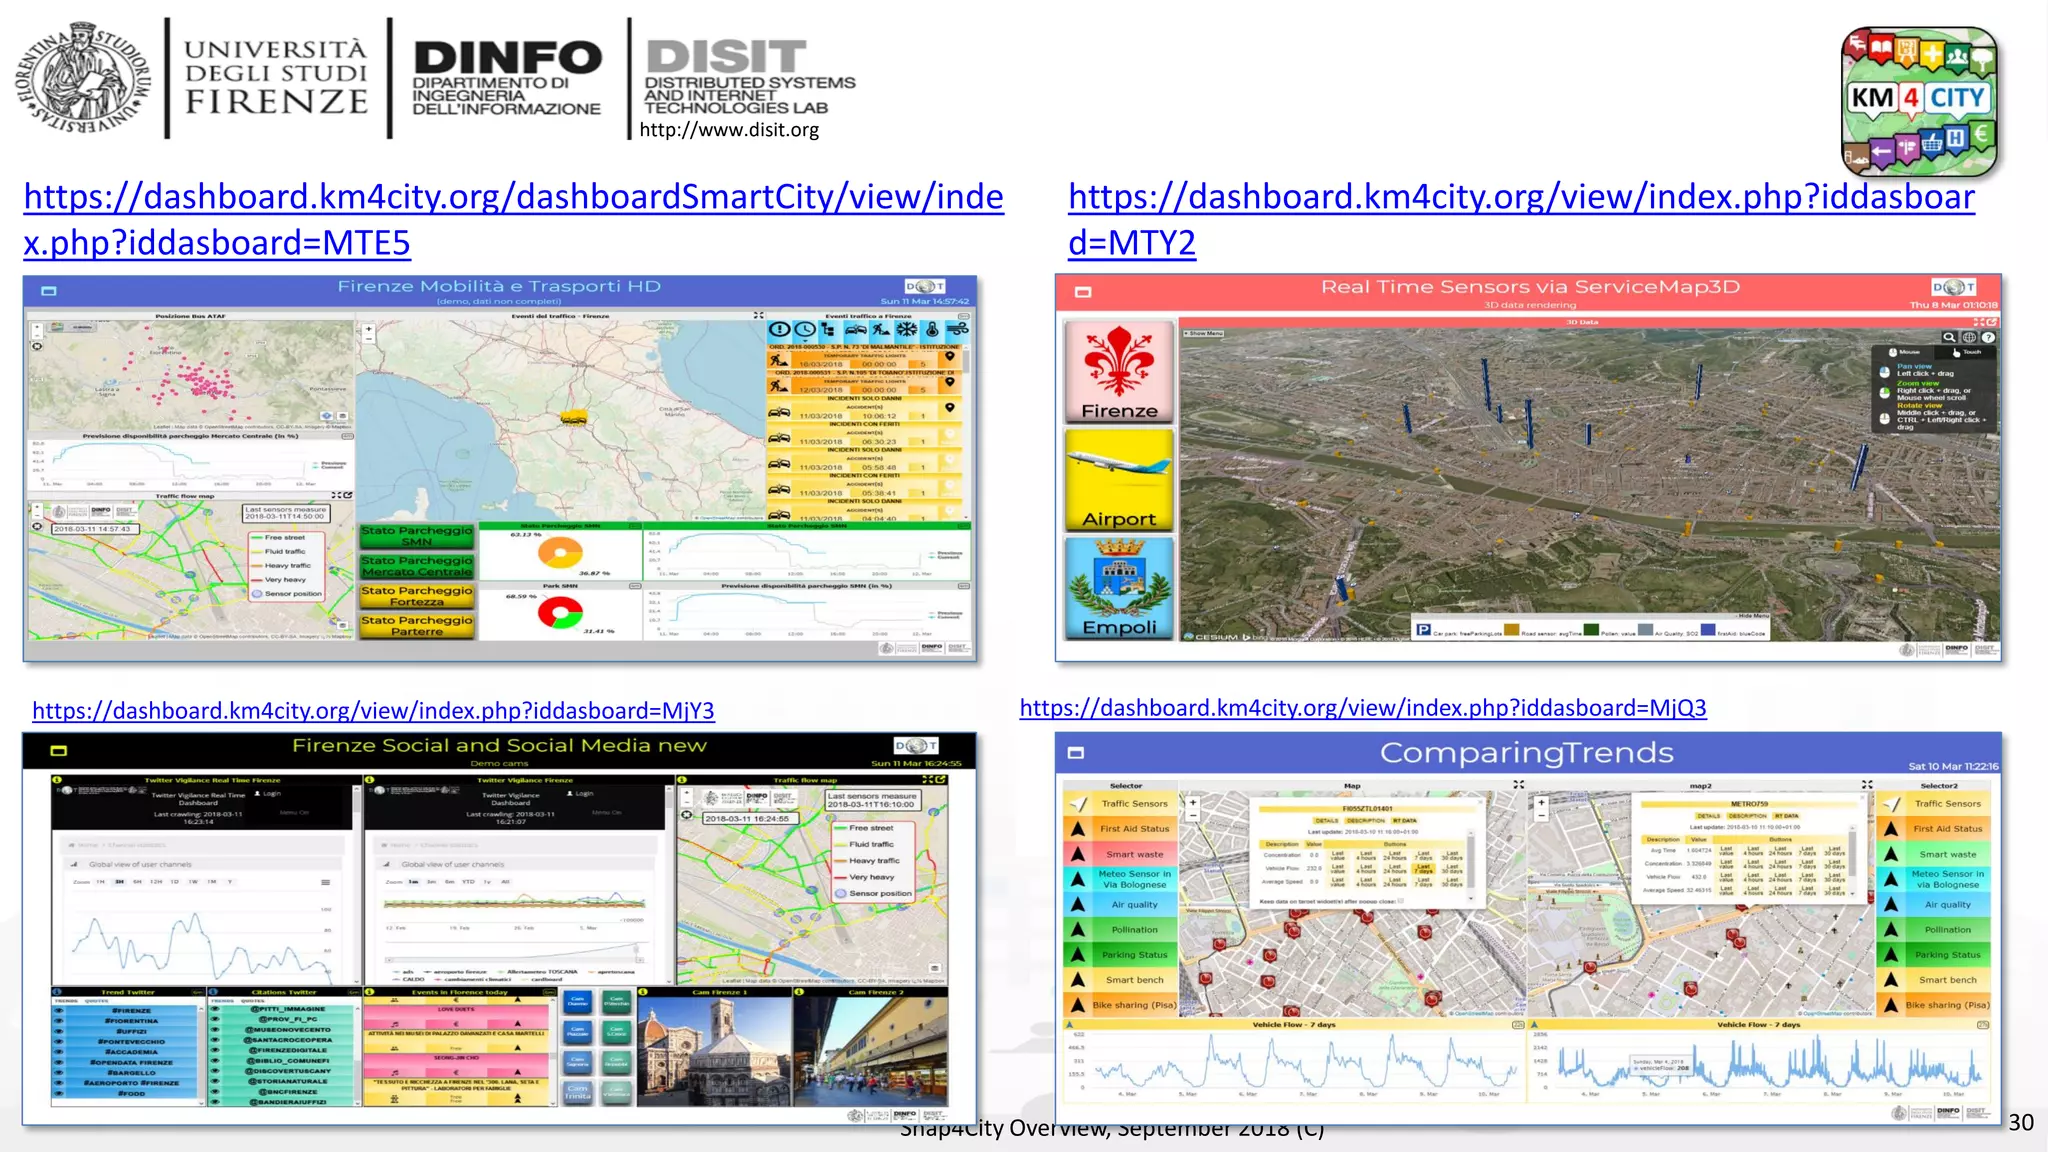Viewport: 2048px width, 1152px height.
Task: Zoom in on ComparingTrends map2
Action: coord(1541,803)
